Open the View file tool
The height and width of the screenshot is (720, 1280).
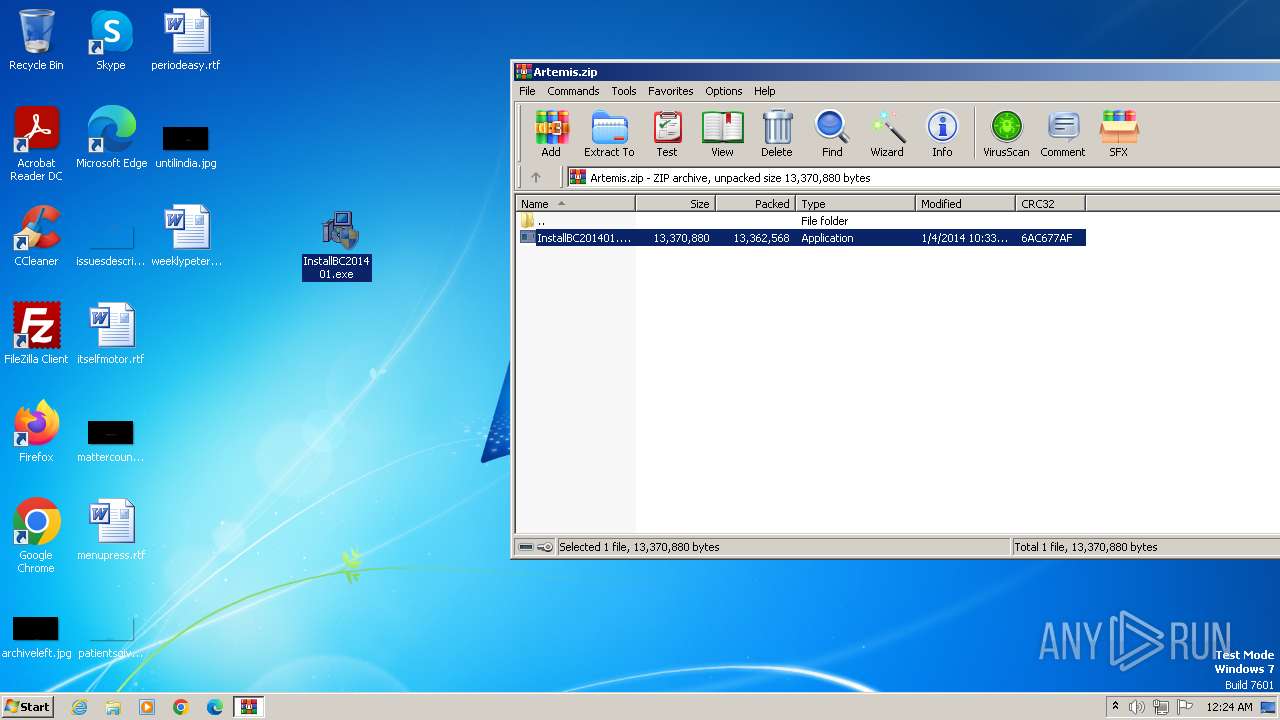coord(722,134)
